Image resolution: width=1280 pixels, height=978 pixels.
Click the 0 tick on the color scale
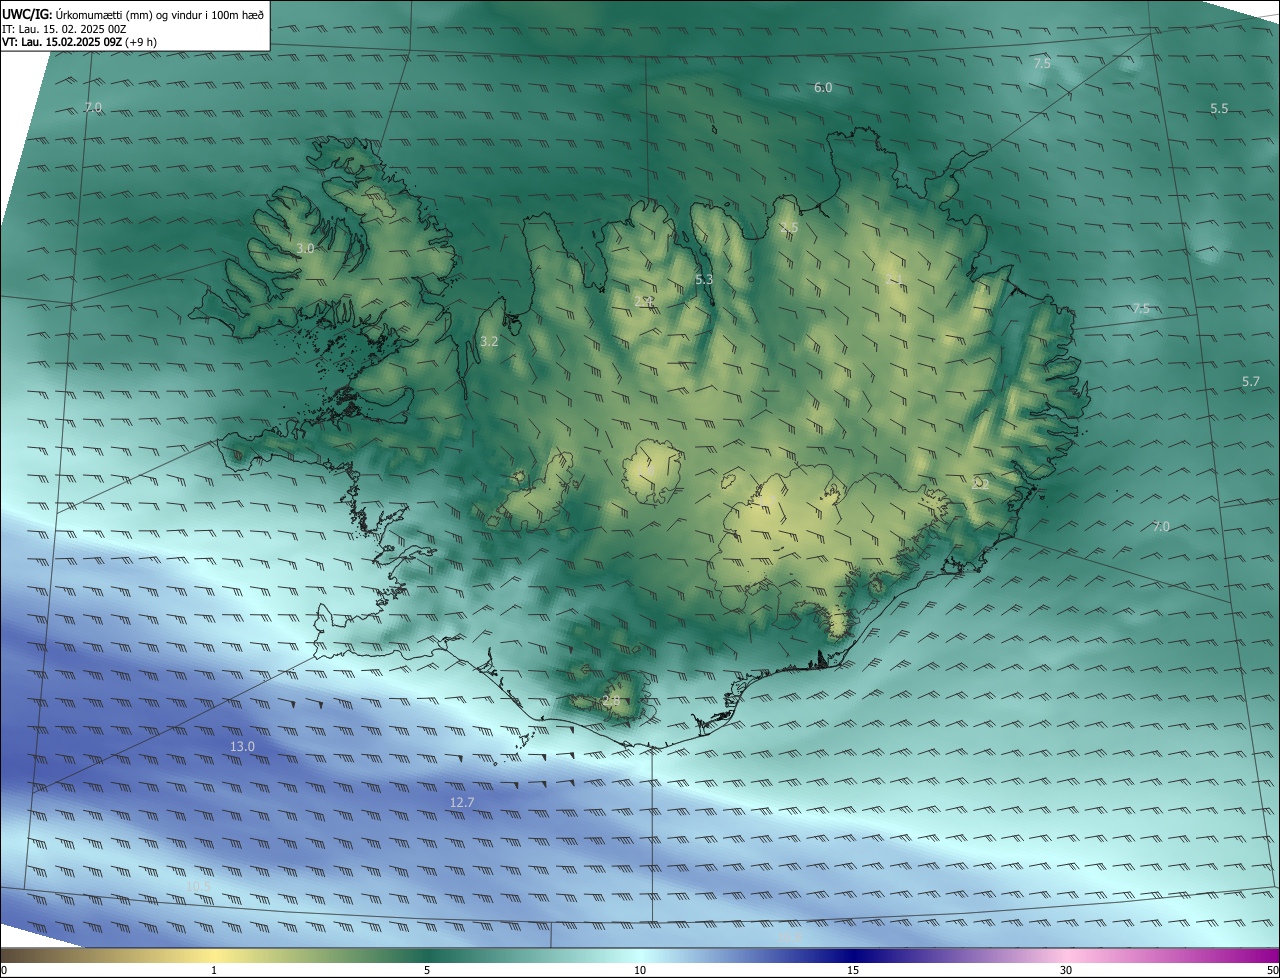(4, 970)
